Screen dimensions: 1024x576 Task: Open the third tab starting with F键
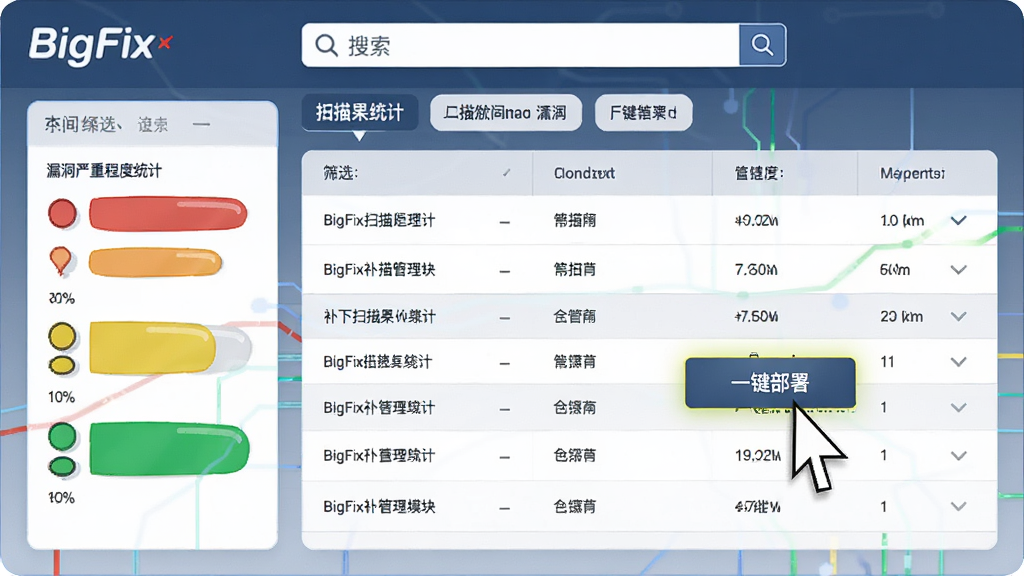pos(643,113)
